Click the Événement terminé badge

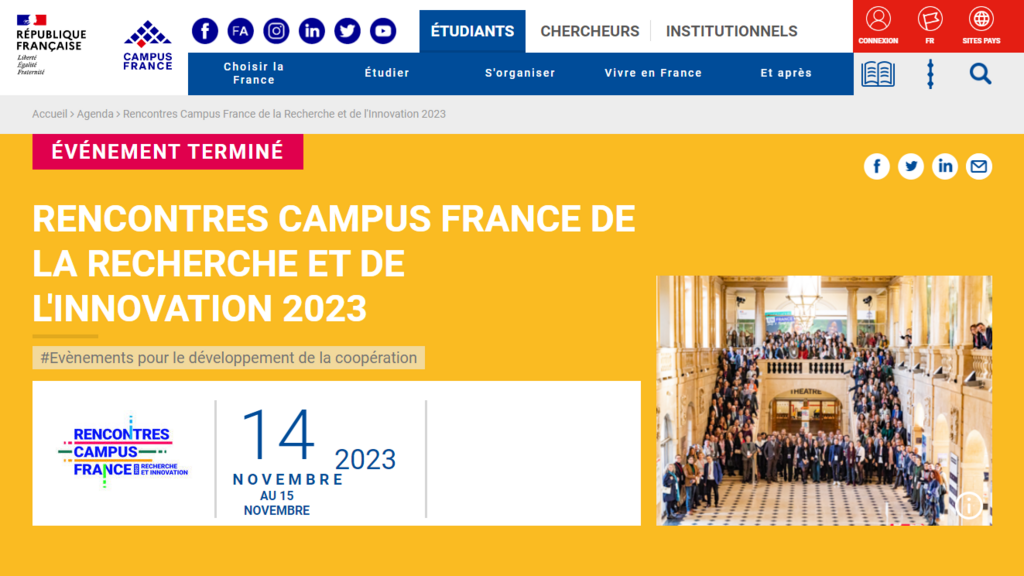coord(168,152)
